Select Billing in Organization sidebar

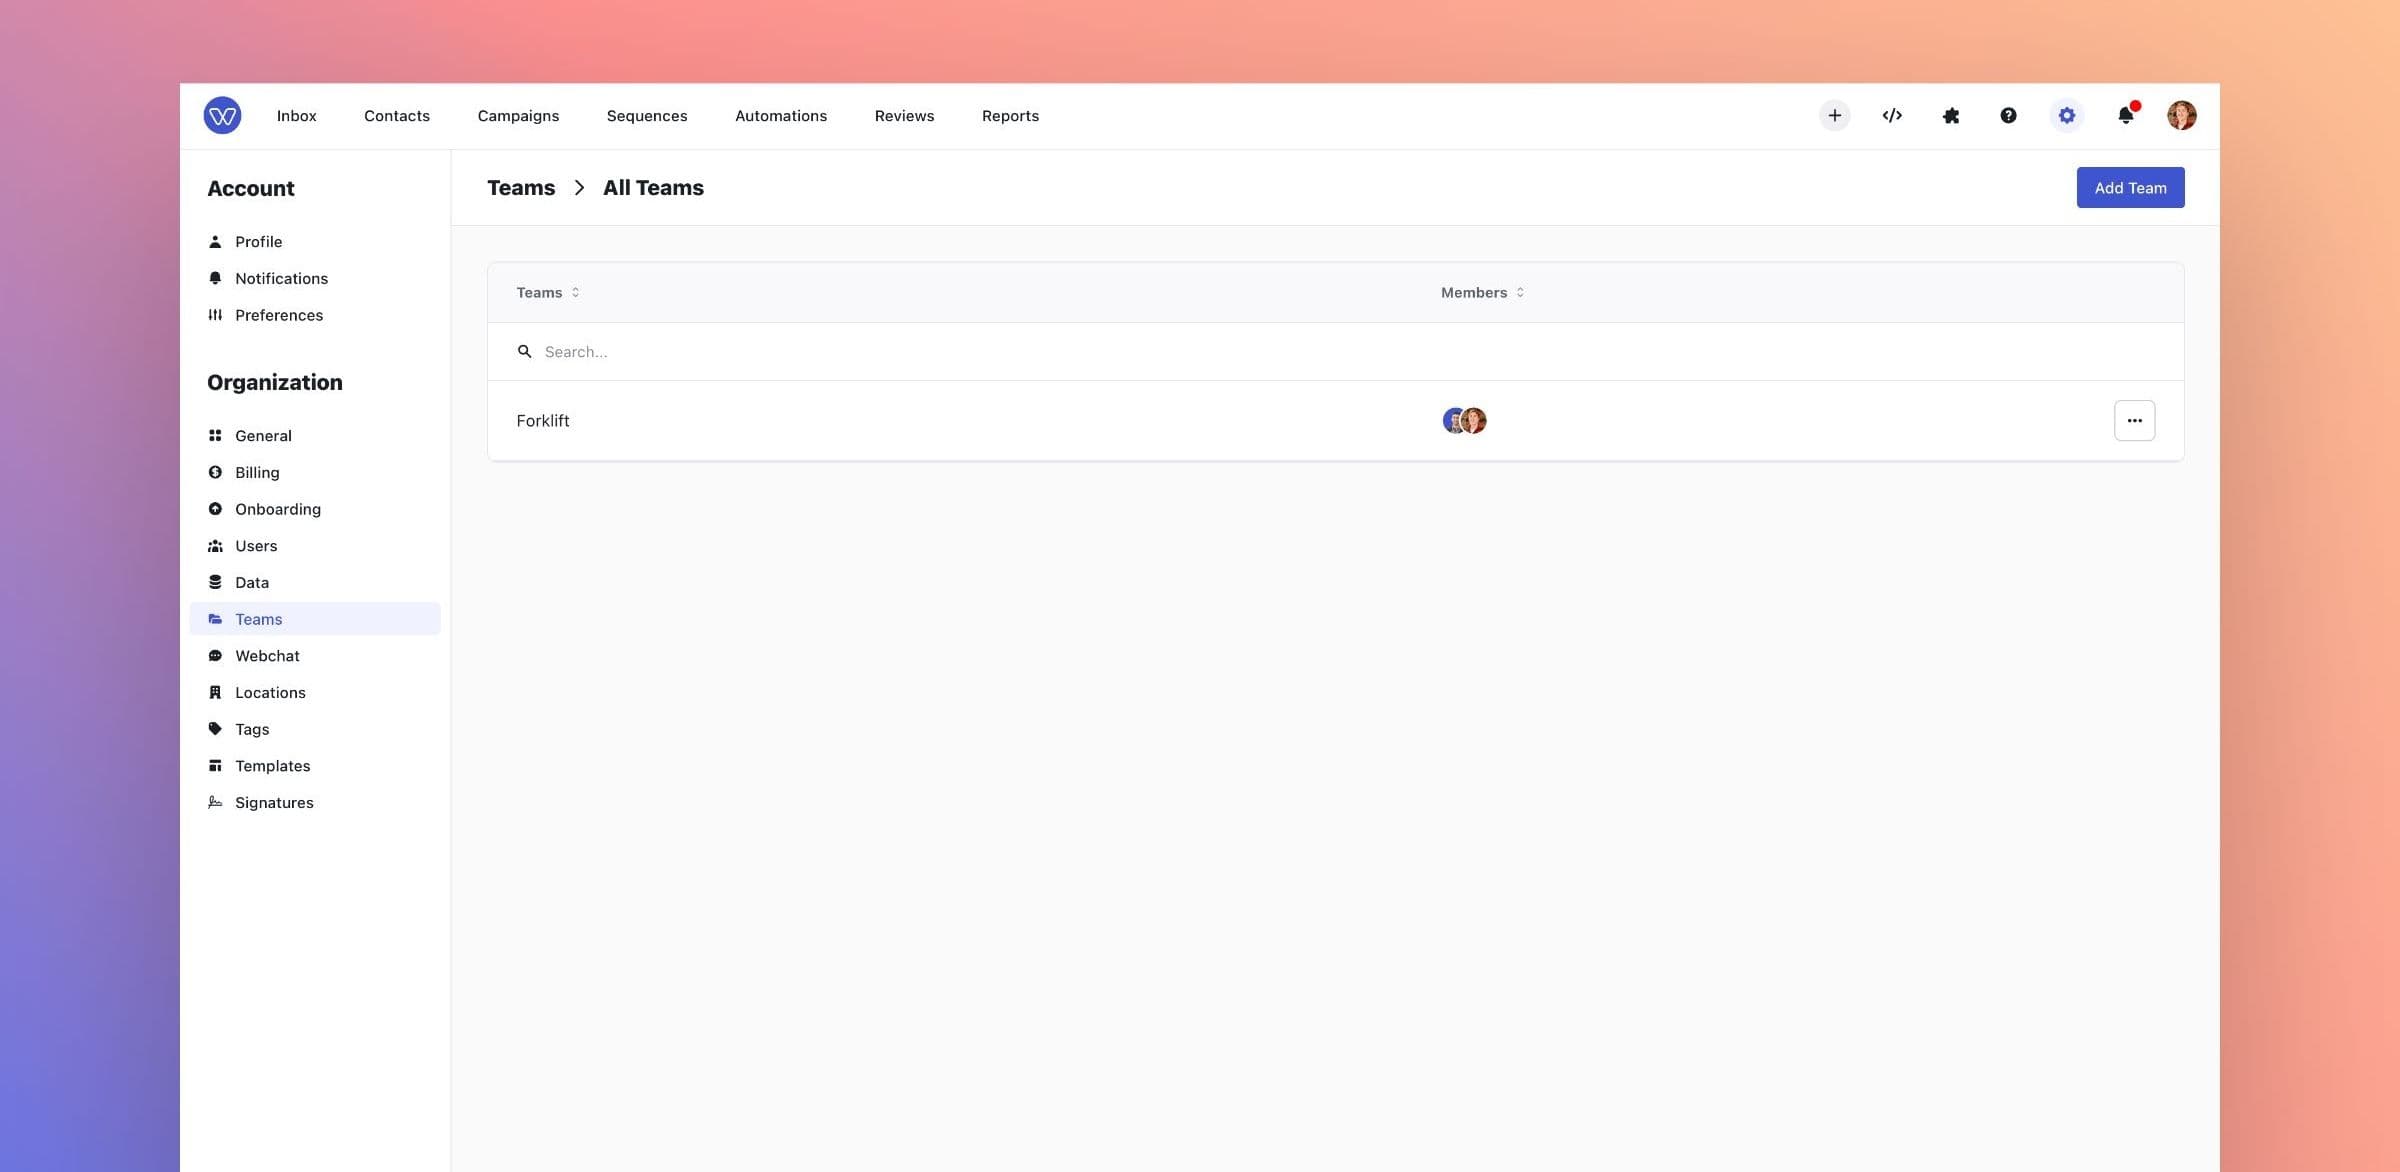coord(257,473)
